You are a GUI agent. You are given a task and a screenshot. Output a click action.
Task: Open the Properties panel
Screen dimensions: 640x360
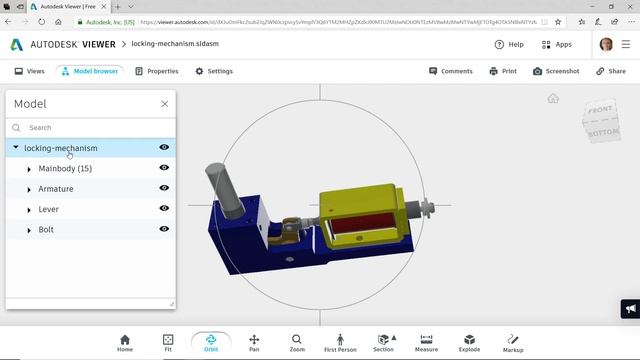click(157, 71)
